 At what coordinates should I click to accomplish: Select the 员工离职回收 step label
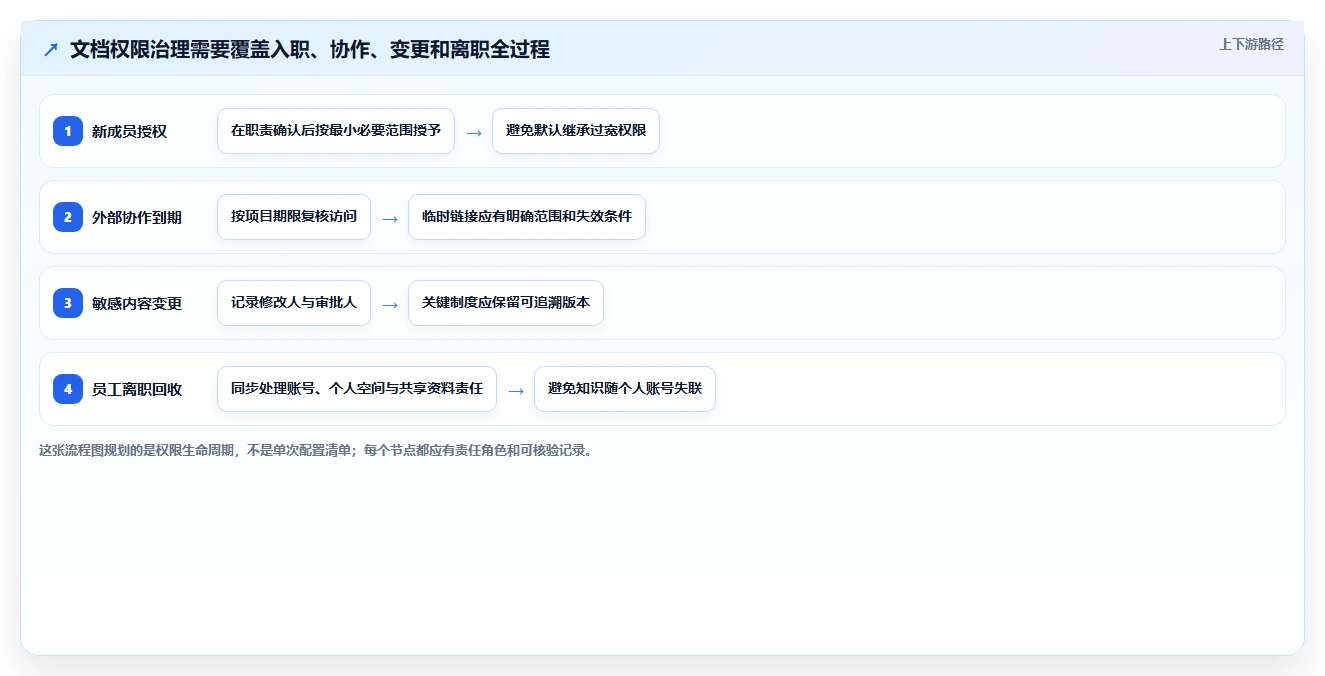pos(137,389)
